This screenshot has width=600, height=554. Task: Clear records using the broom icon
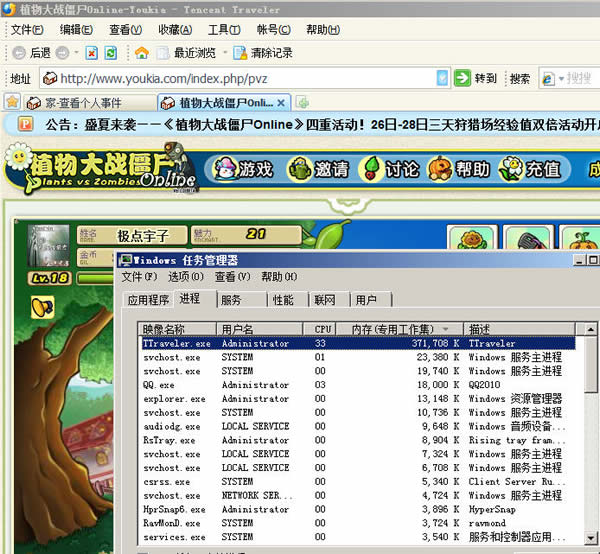(x=240, y=53)
